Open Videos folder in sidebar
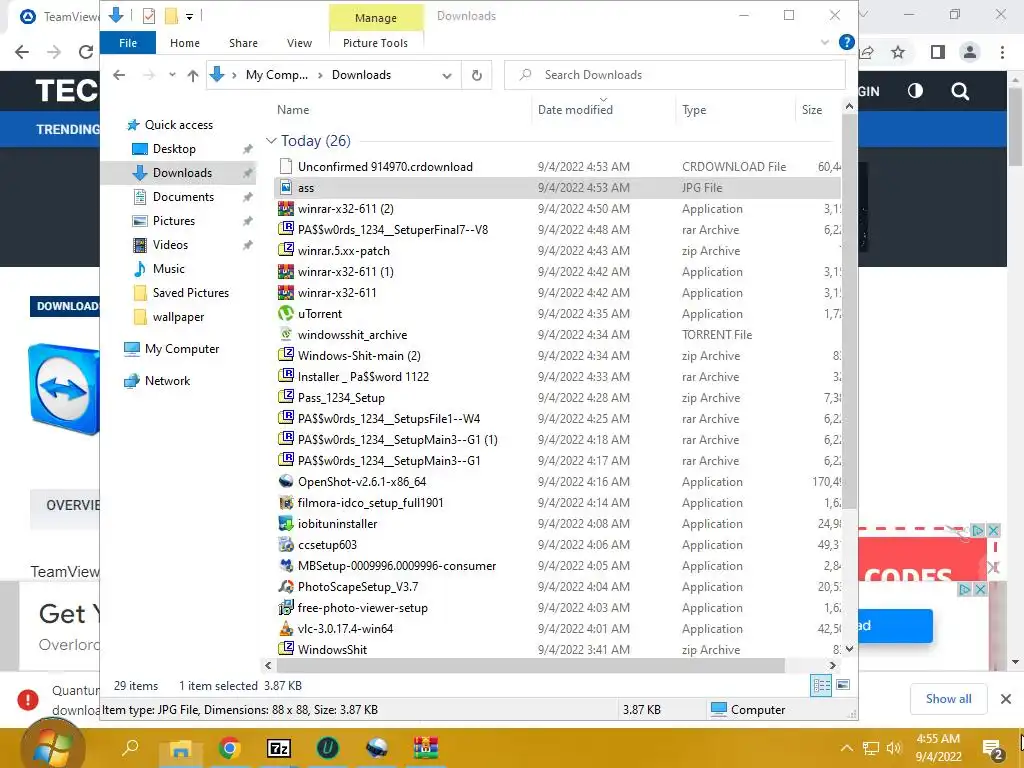This screenshot has width=1024, height=768. [x=170, y=245]
